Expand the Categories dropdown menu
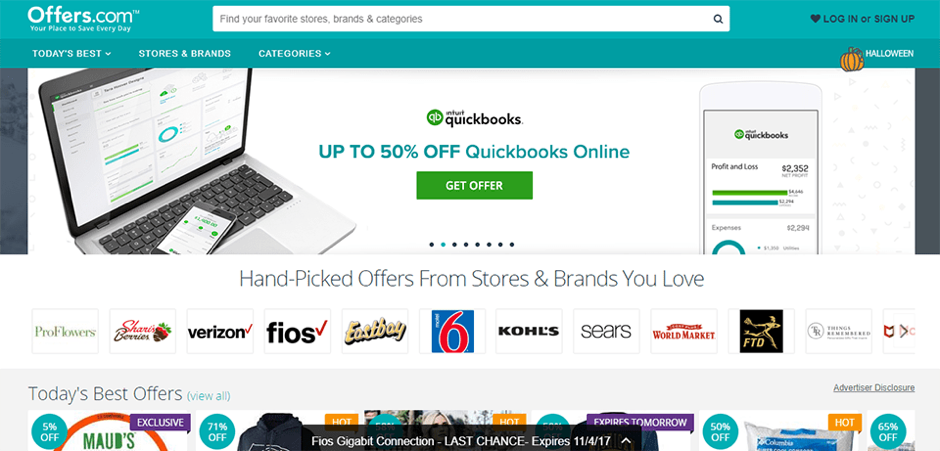Viewport: 940px width, 451px height. coord(294,53)
